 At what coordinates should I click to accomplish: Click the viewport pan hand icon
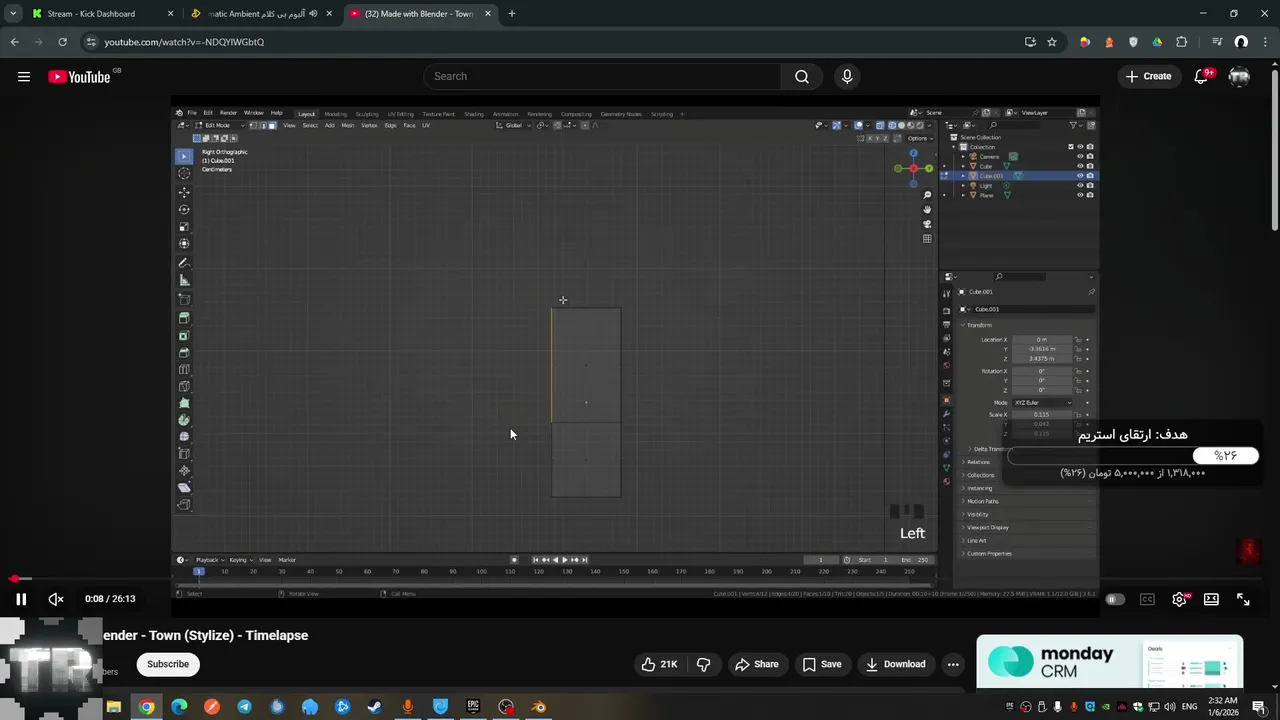click(x=927, y=209)
